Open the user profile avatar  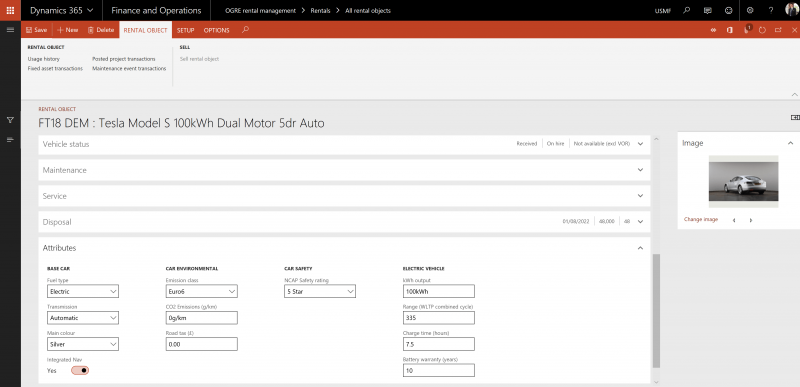791,10
